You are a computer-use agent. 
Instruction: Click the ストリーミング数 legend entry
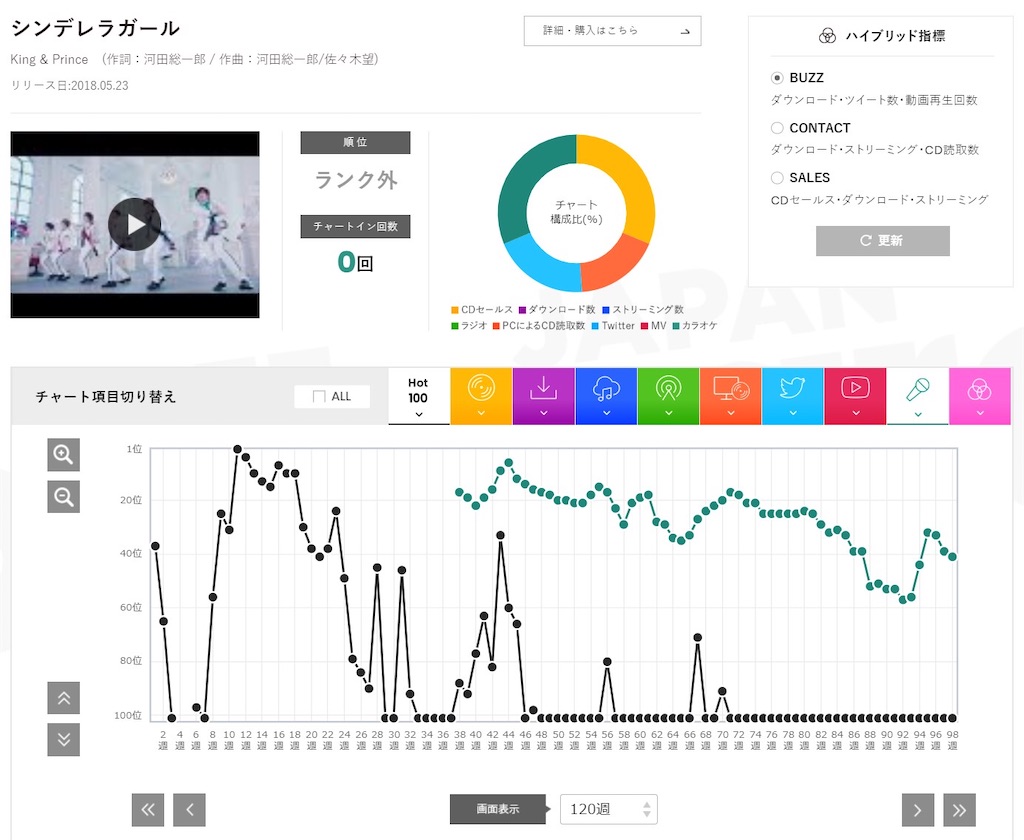[x=643, y=310]
